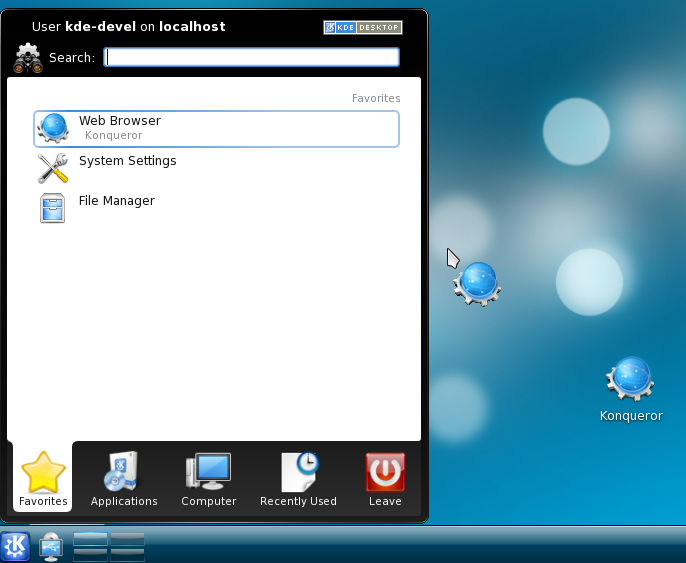Launch Konqueror Web Browser from Favorites

(x=216, y=128)
